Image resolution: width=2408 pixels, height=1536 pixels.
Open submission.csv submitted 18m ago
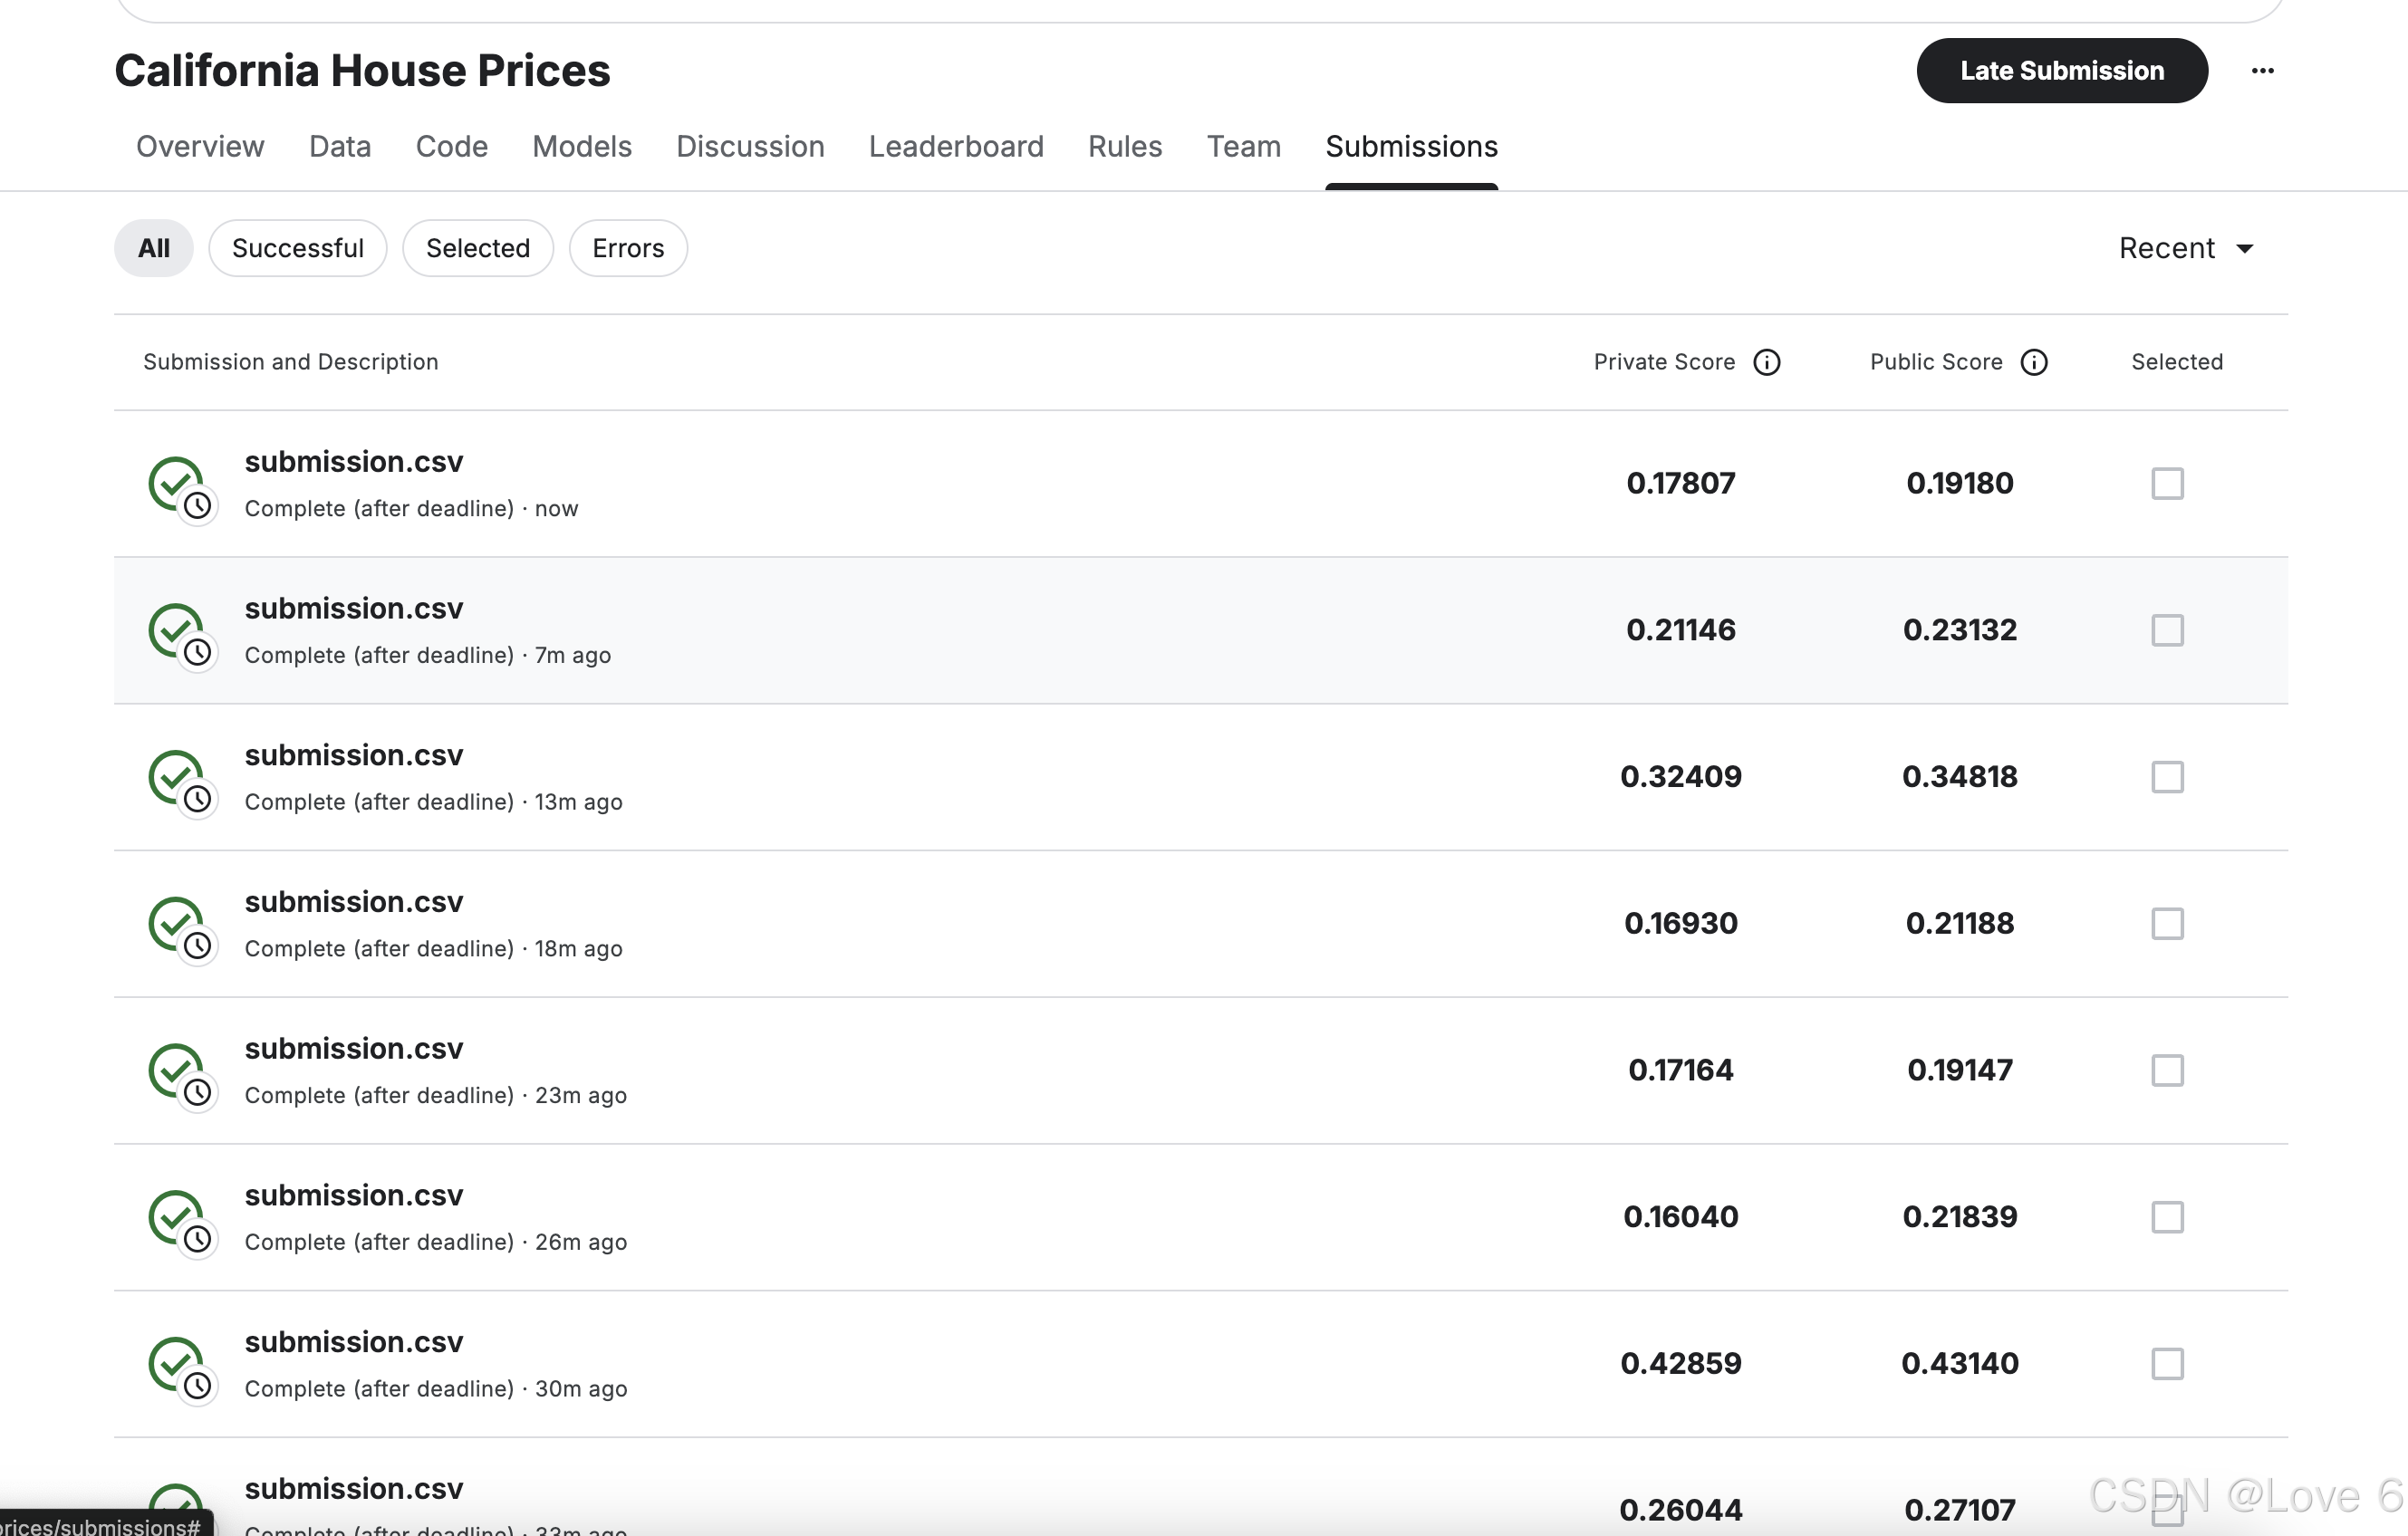(354, 902)
